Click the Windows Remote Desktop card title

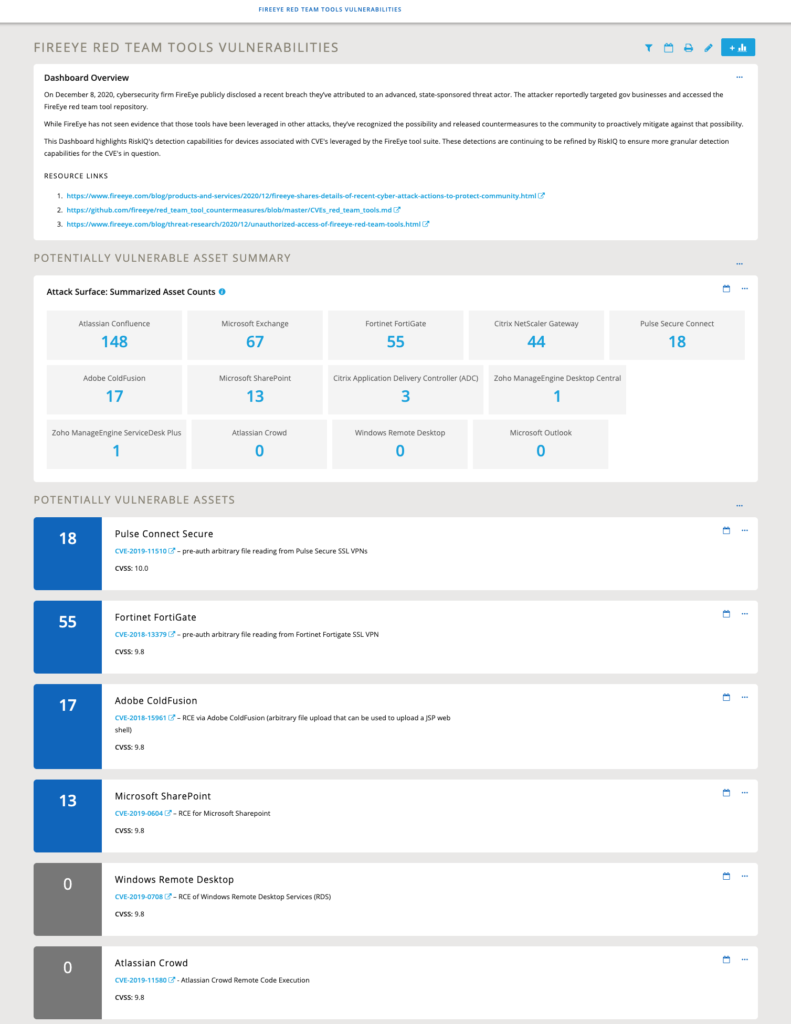click(174, 880)
